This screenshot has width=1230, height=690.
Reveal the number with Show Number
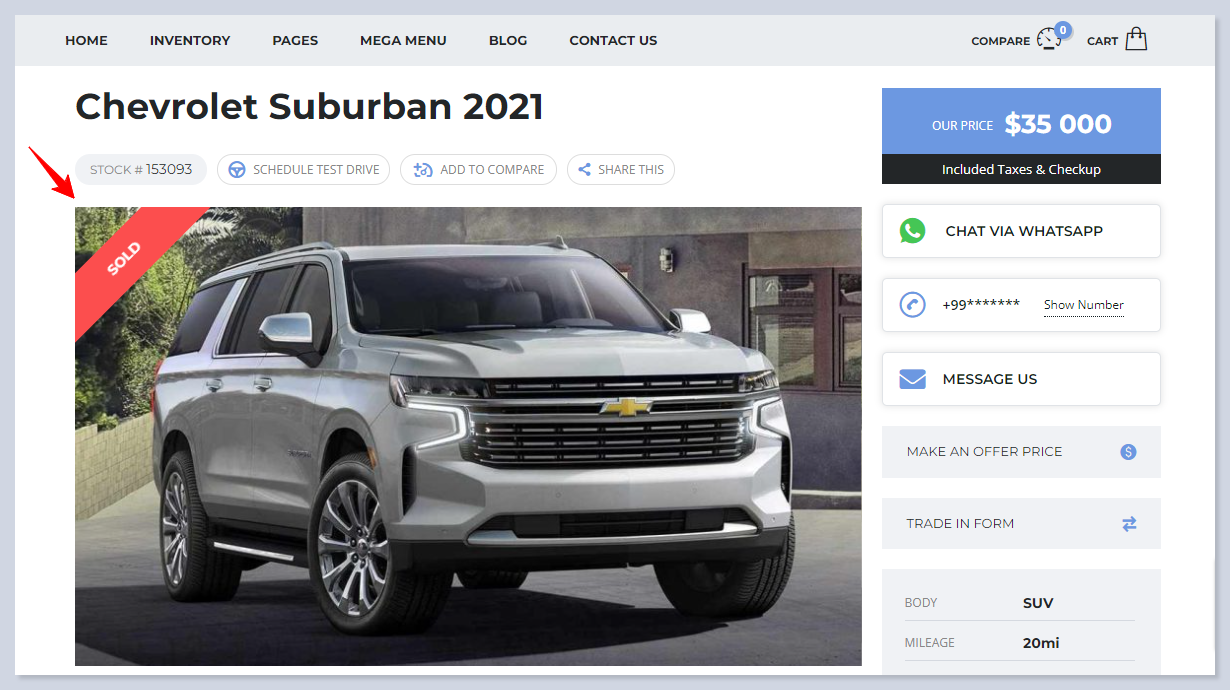1084,305
